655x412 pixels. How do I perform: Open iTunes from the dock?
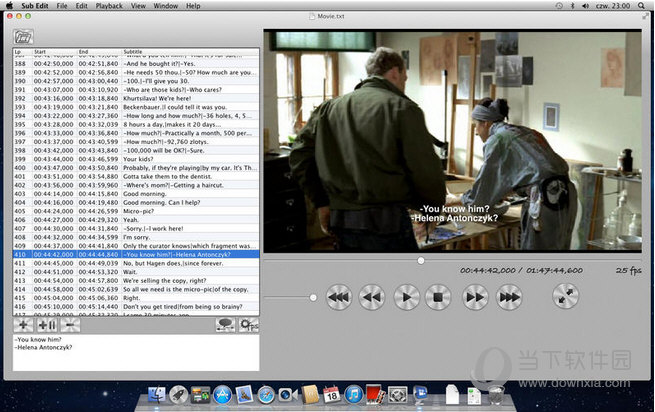pyautogui.click(x=353, y=395)
